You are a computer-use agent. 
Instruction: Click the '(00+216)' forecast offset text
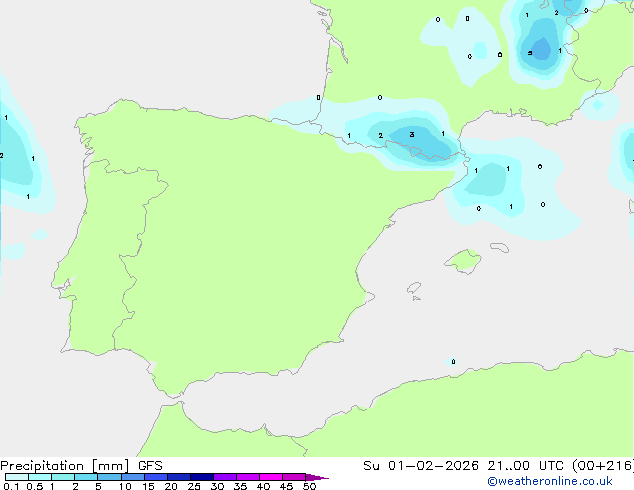603,466
